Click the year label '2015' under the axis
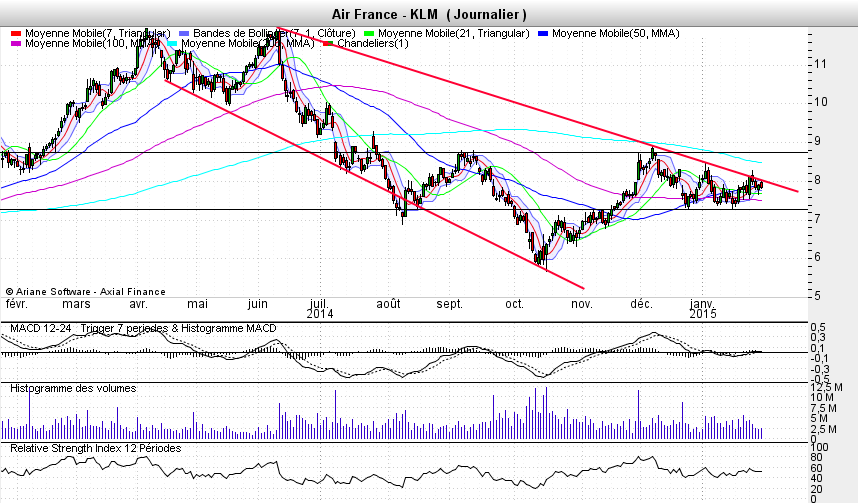This screenshot has height=503, width=858. 703,314
